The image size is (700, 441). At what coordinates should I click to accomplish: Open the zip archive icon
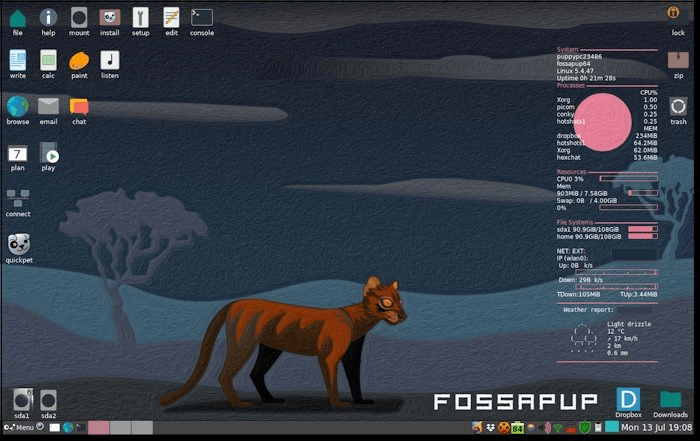click(x=678, y=60)
